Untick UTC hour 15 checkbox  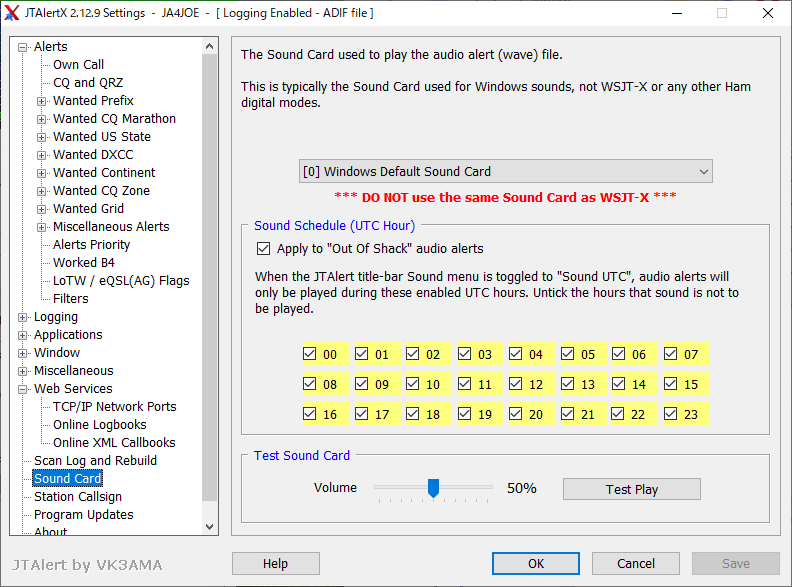[670, 384]
